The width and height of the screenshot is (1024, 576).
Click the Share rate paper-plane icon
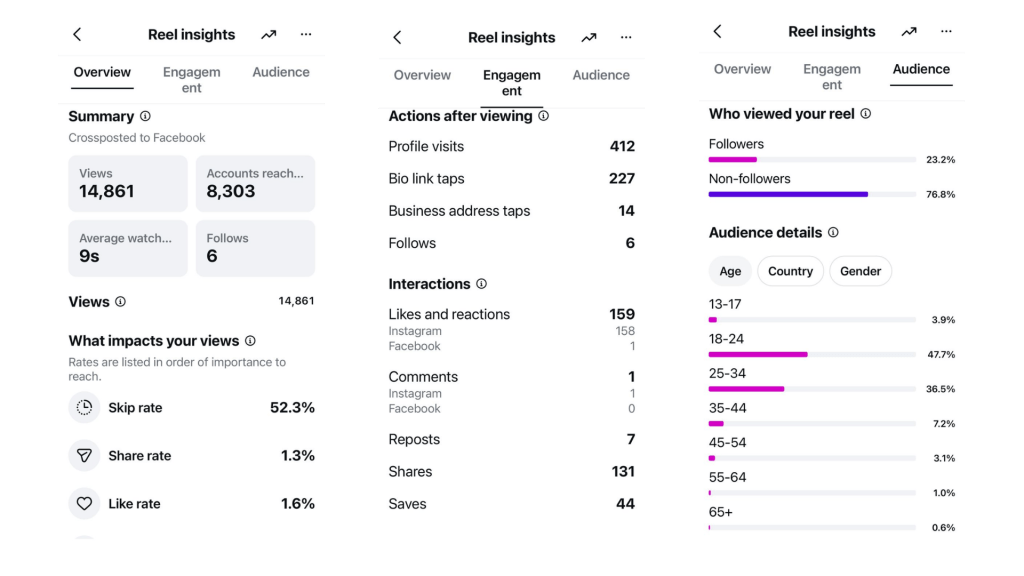pyautogui.click(x=84, y=455)
